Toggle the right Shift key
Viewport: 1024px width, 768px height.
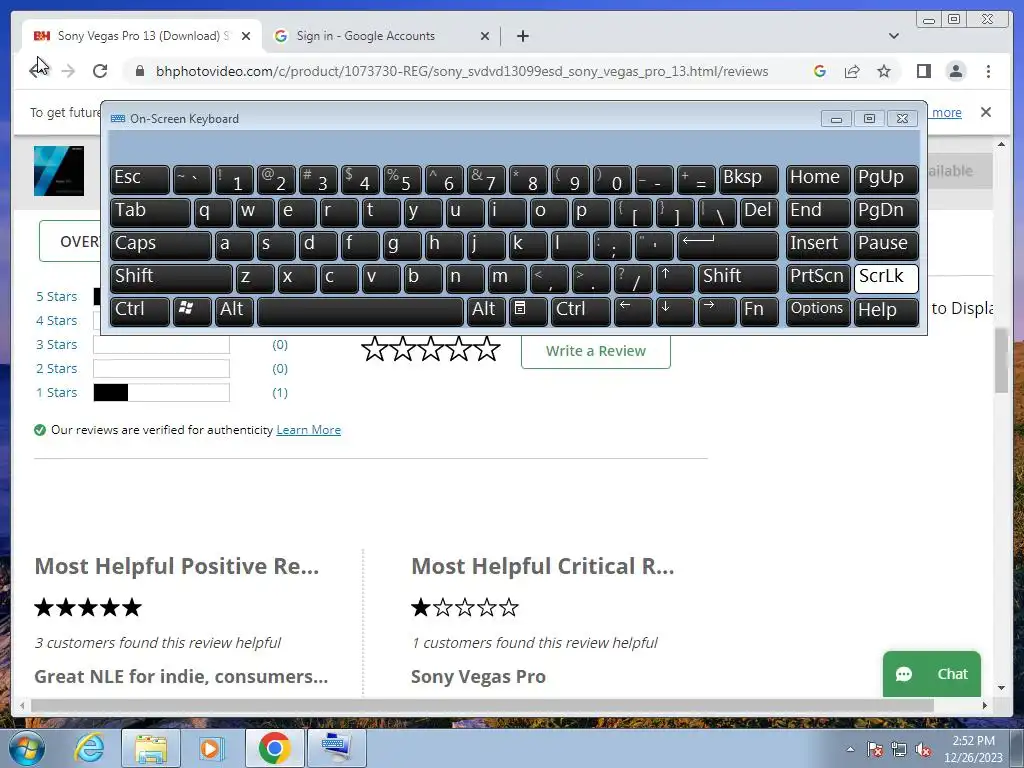coord(739,278)
